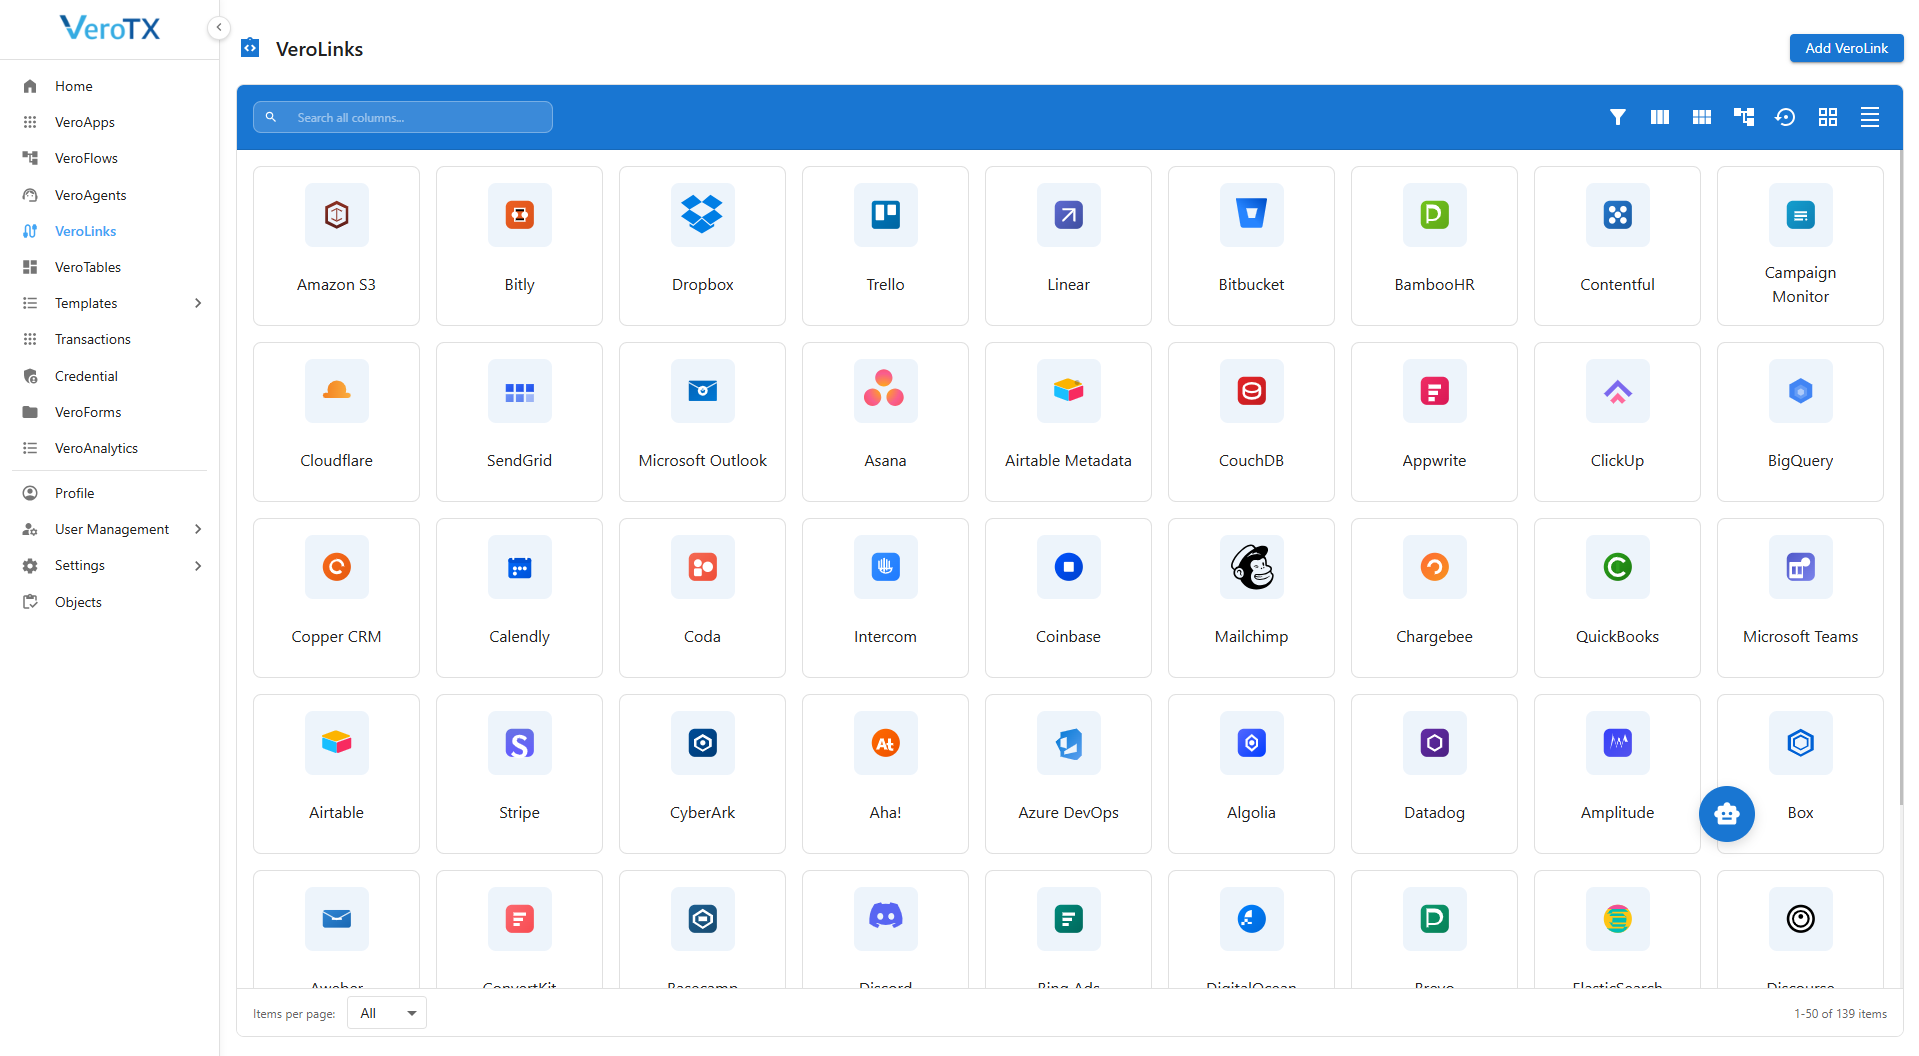Click the Calendly card label
Screen dimensions: 1919x1056
[x=519, y=637]
